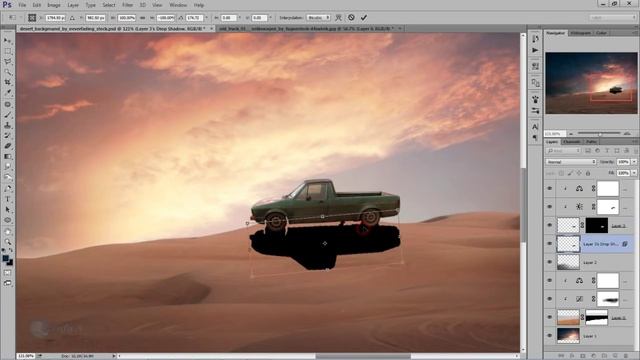Select the Pen tool
This screenshot has width=640, height=360.
tap(7, 189)
